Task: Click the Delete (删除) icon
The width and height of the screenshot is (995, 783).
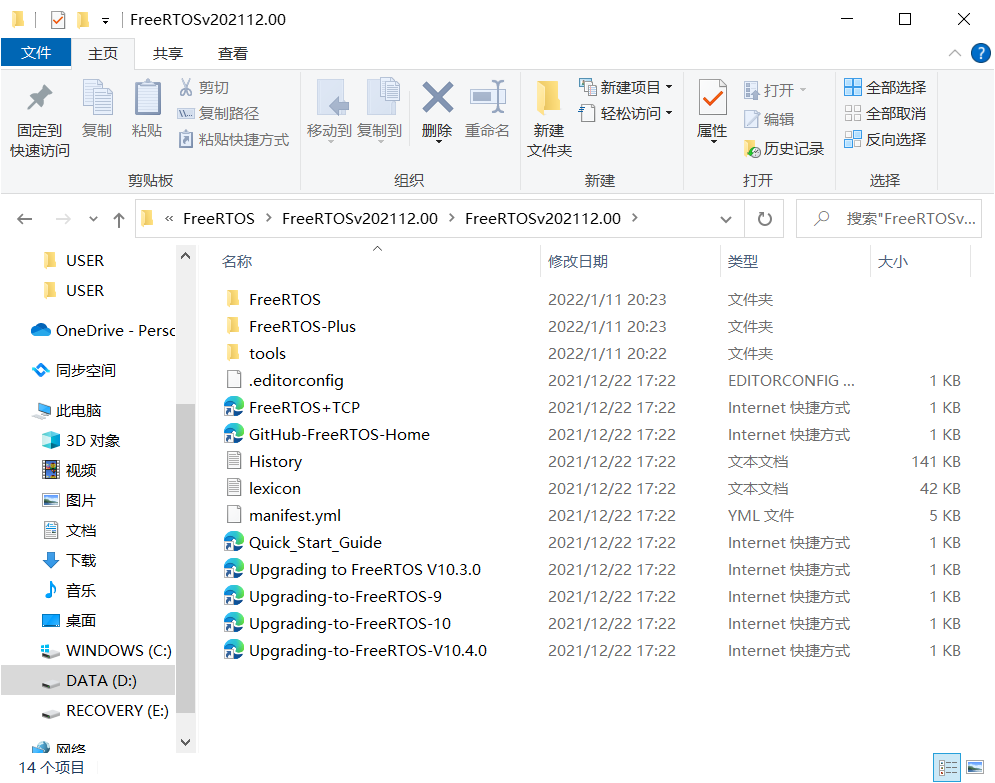Action: (x=437, y=112)
